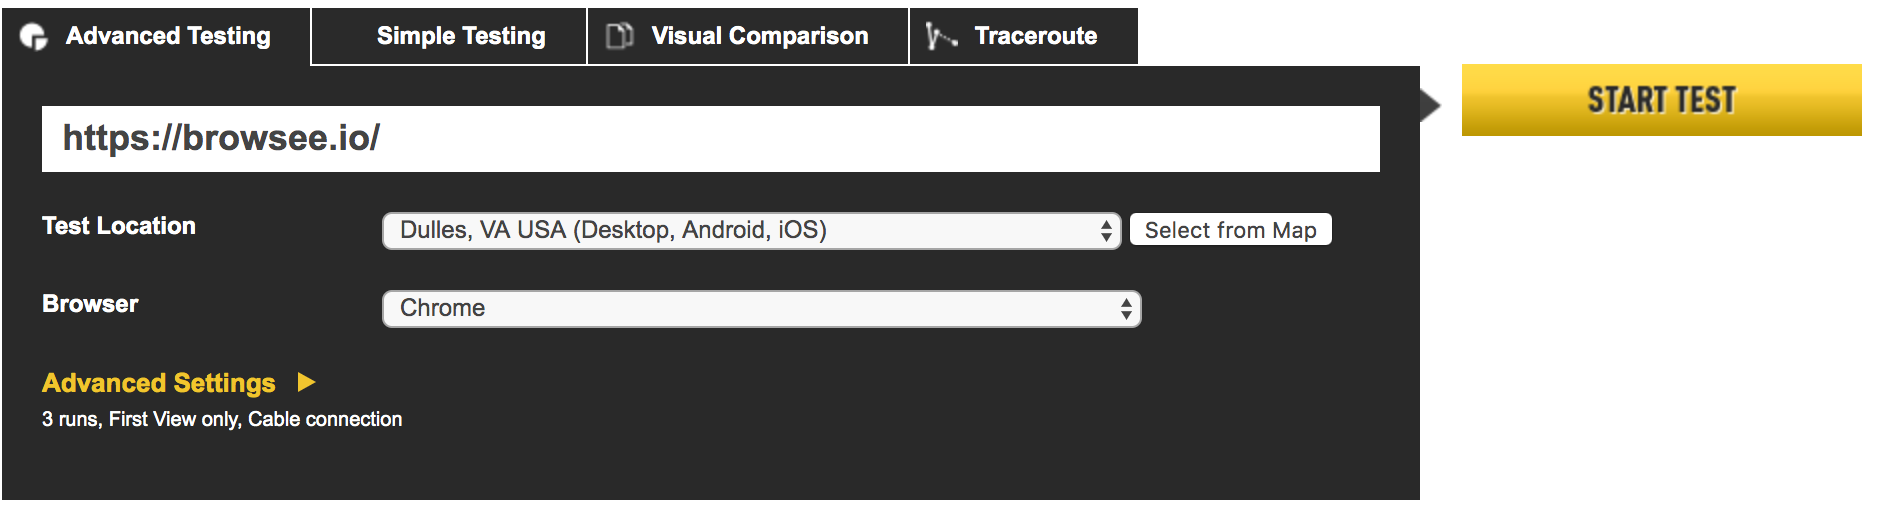Click the yellow START TEST button
The height and width of the screenshot is (524, 1882).
pos(1662,100)
